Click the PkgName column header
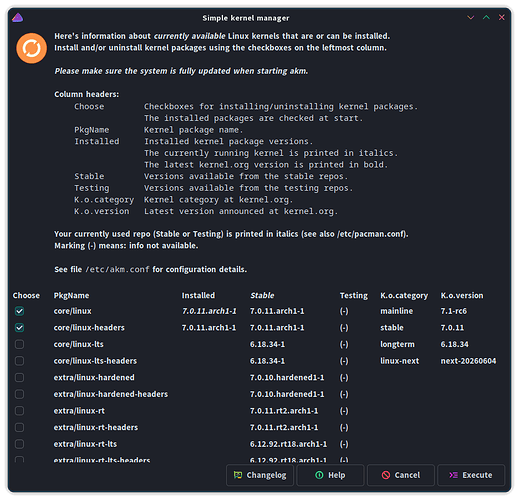518x500 pixels. (x=71, y=295)
